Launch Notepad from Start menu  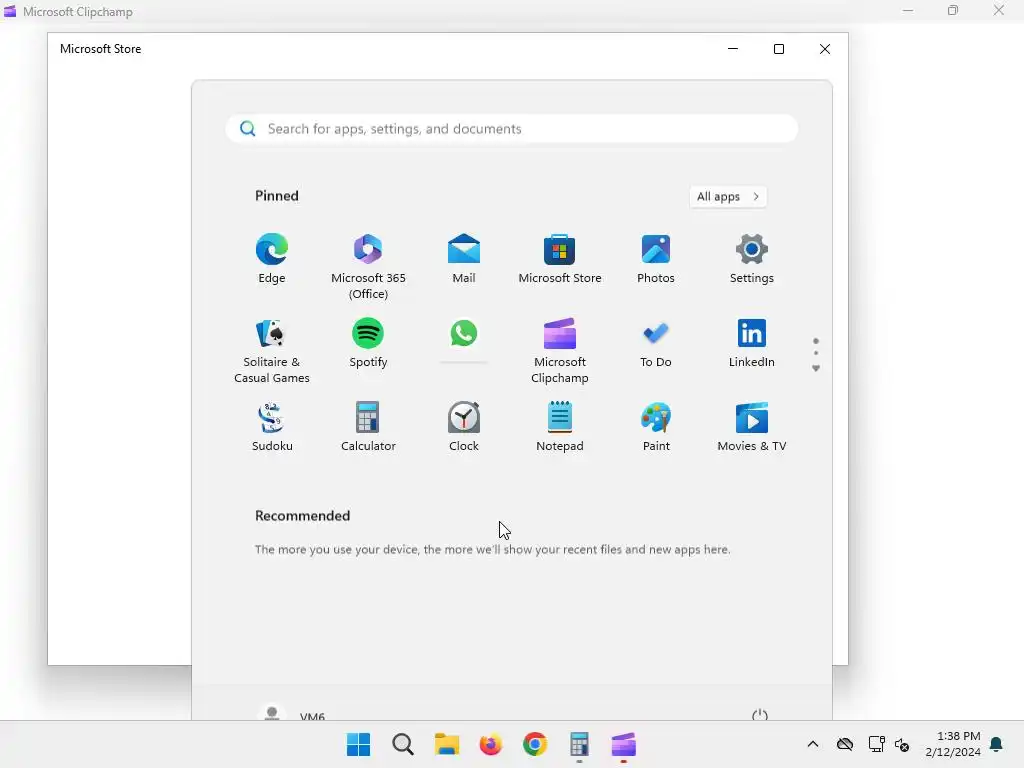tap(560, 426)
